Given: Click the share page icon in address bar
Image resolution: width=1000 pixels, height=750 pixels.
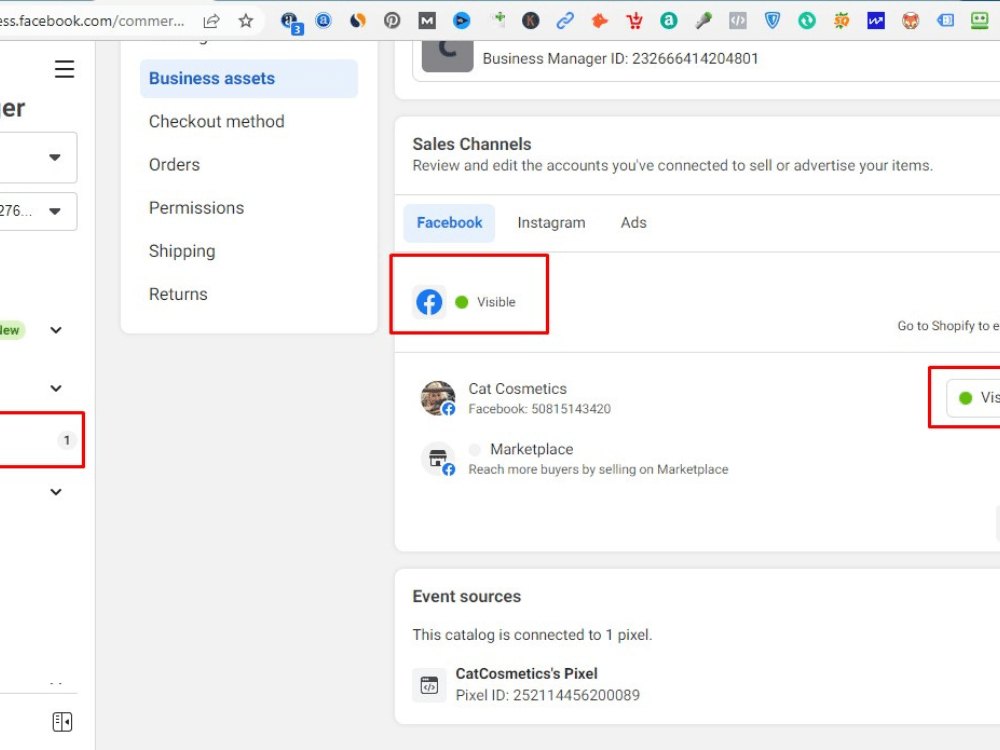Looking at the screenshot, I should pos(211,21).
